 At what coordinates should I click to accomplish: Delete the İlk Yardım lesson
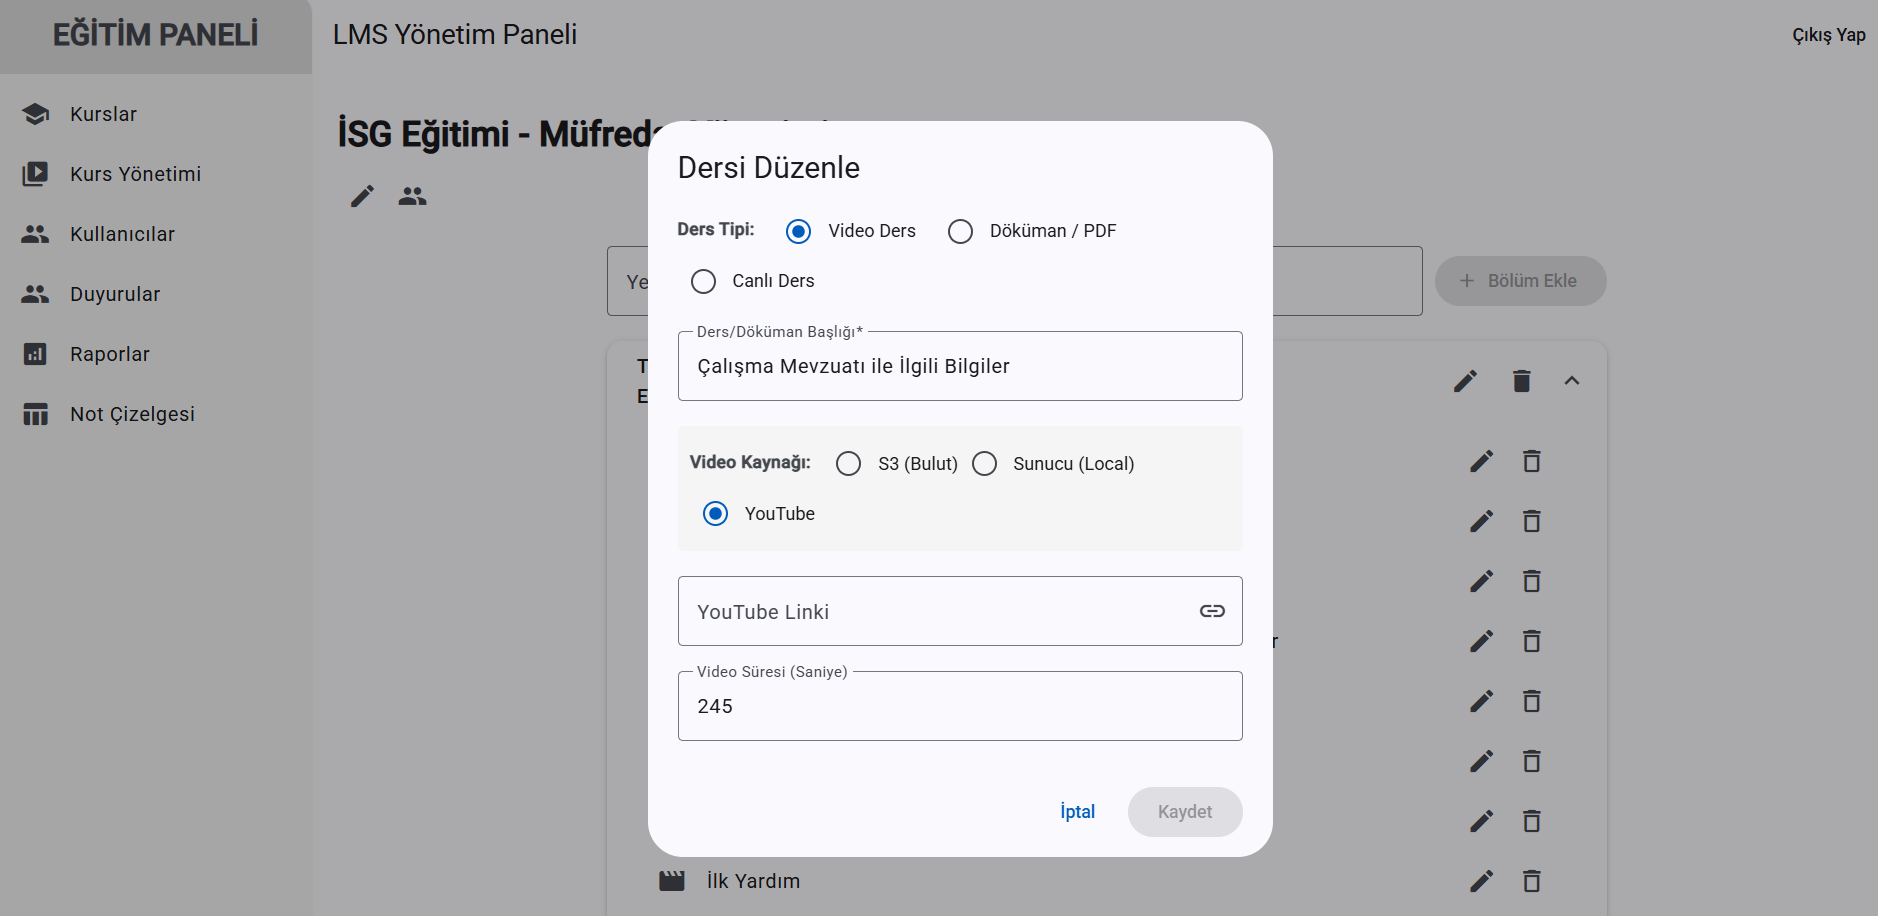click(1531, 881)
